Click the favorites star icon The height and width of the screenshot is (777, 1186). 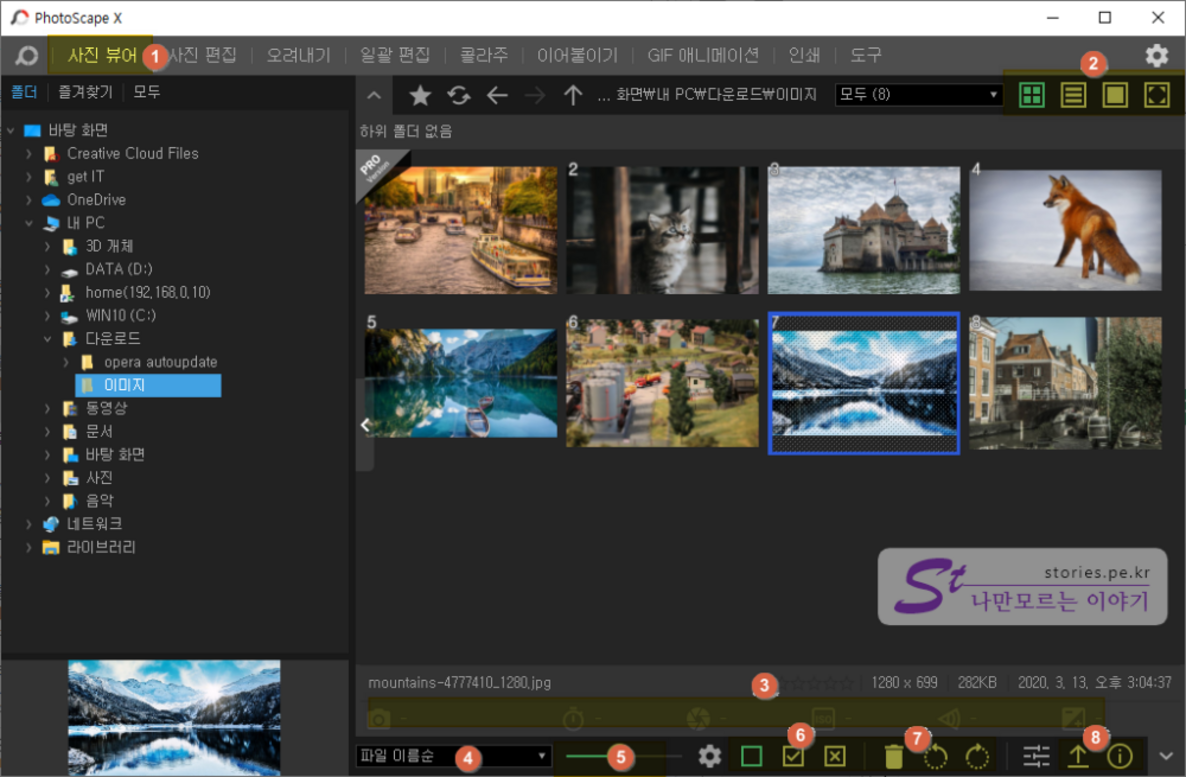(x=420, y=95)
